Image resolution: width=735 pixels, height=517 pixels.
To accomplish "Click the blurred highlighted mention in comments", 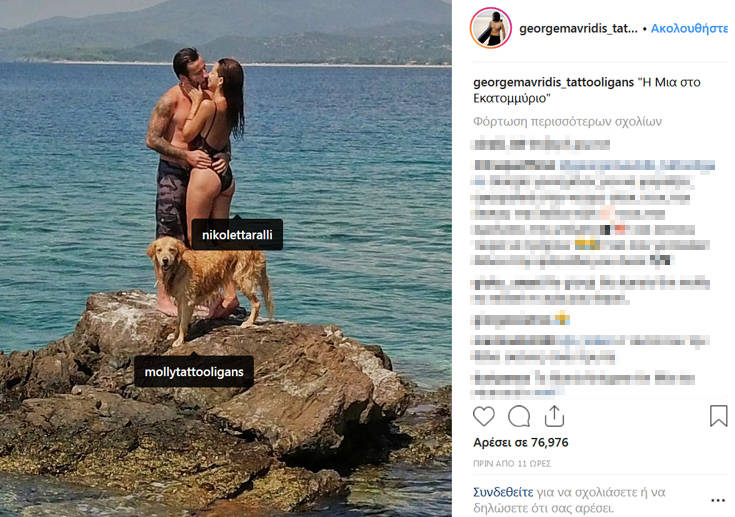I will click(638, 165).
